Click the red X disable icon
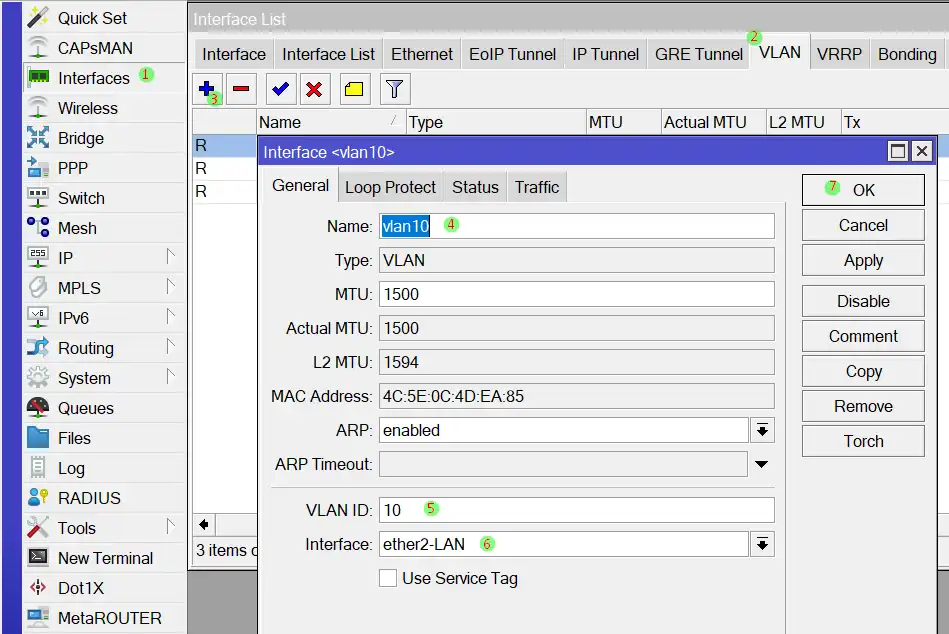This screenshot has height=634, width=949. 314,89
